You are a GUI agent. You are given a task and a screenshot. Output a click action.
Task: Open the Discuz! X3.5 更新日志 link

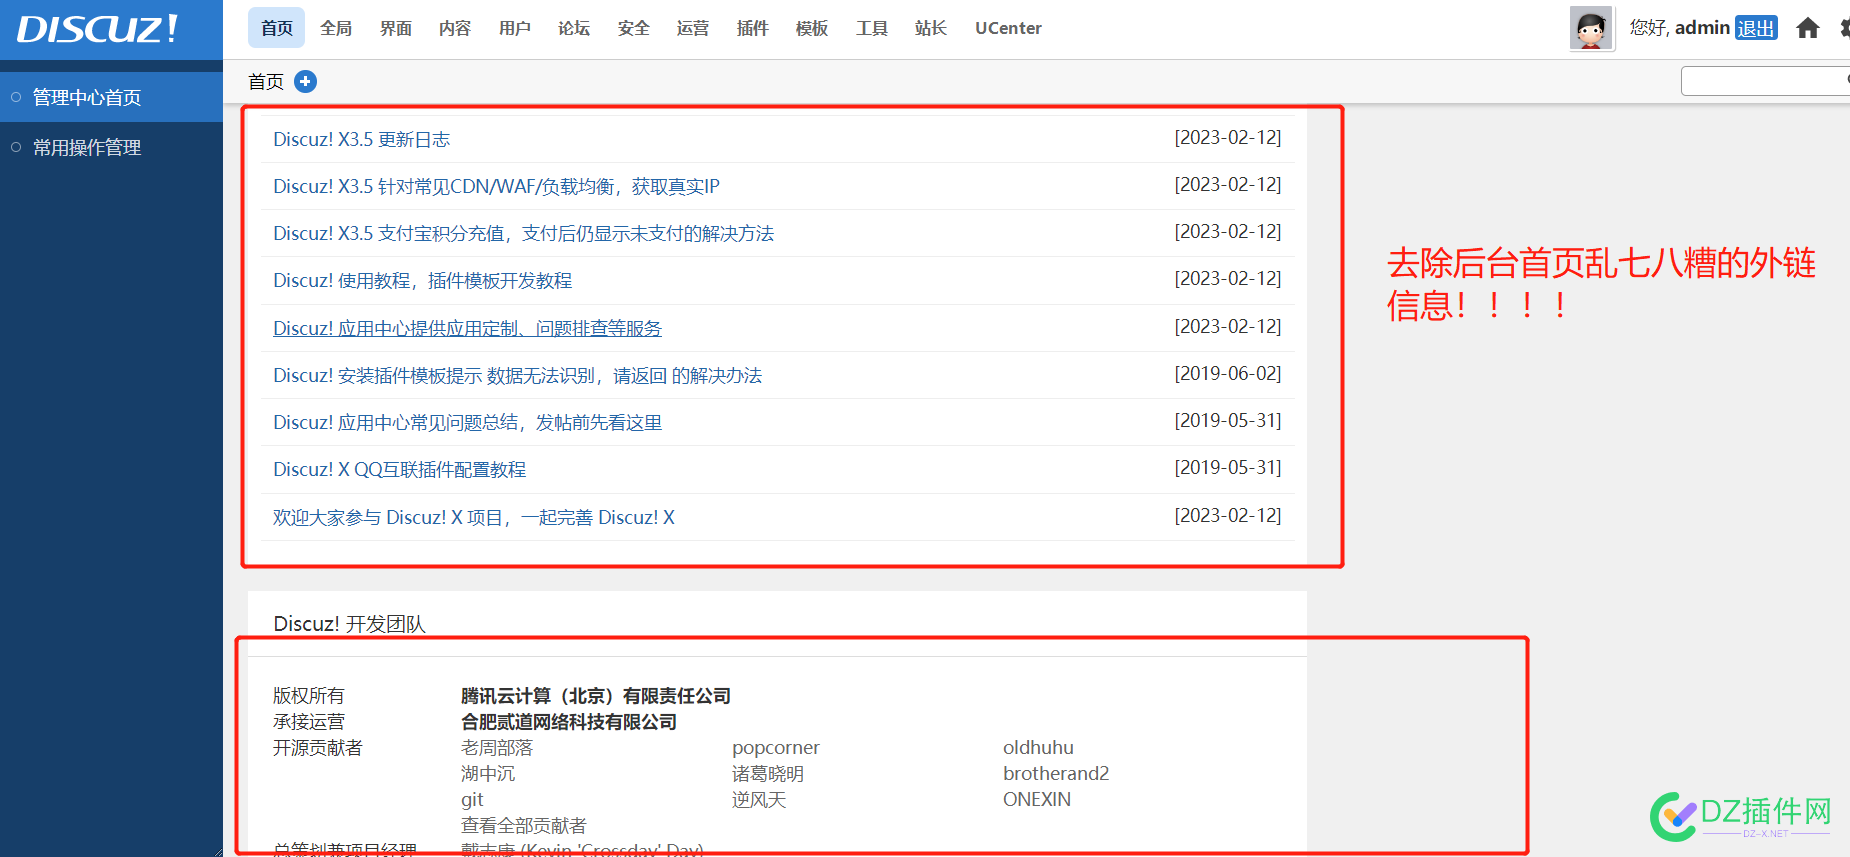362,139
